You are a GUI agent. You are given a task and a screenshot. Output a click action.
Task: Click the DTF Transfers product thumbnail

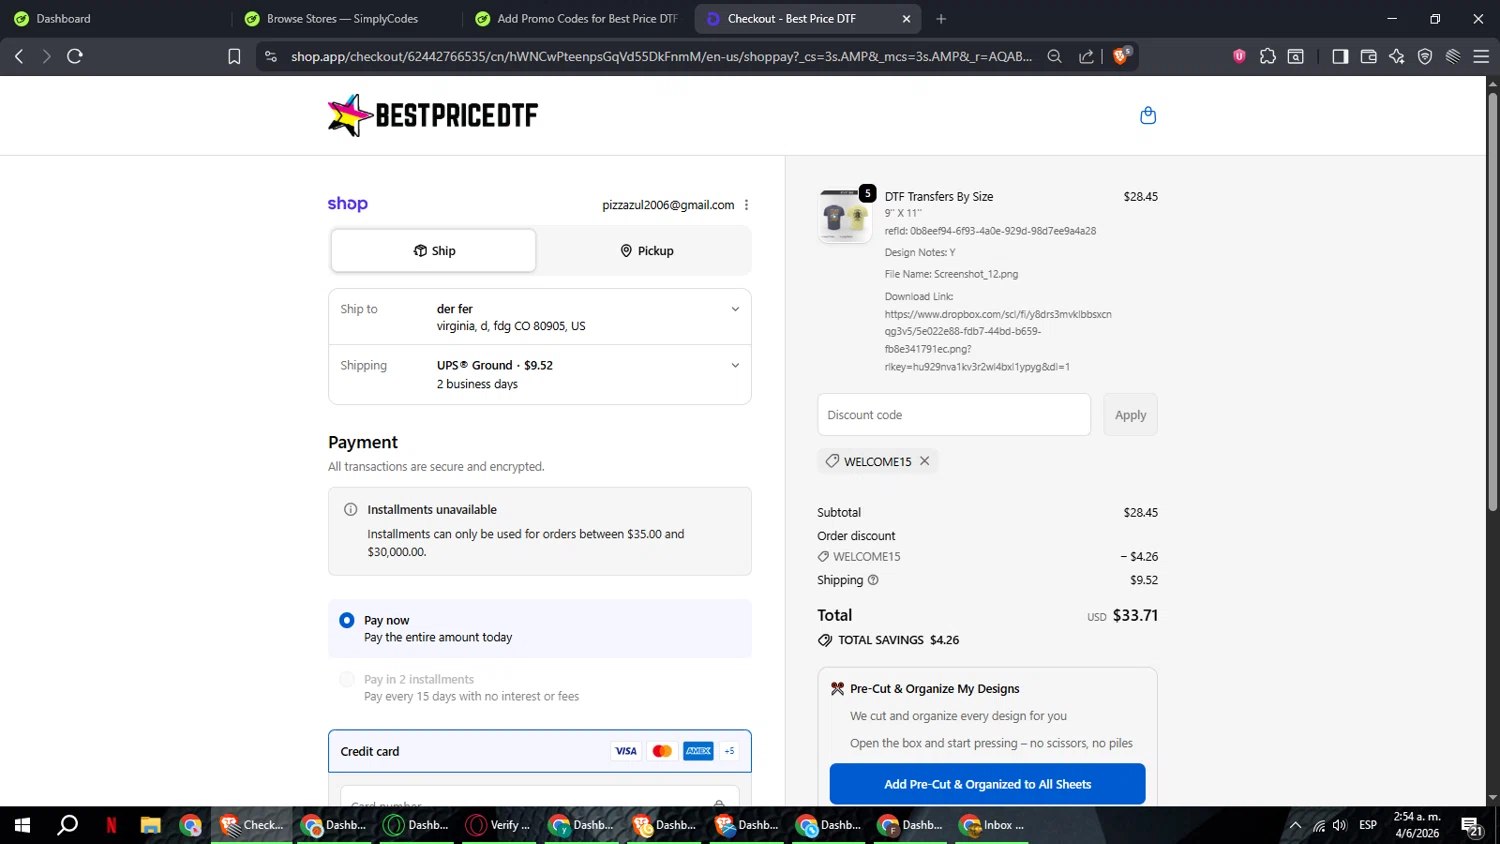click(845, 216)
